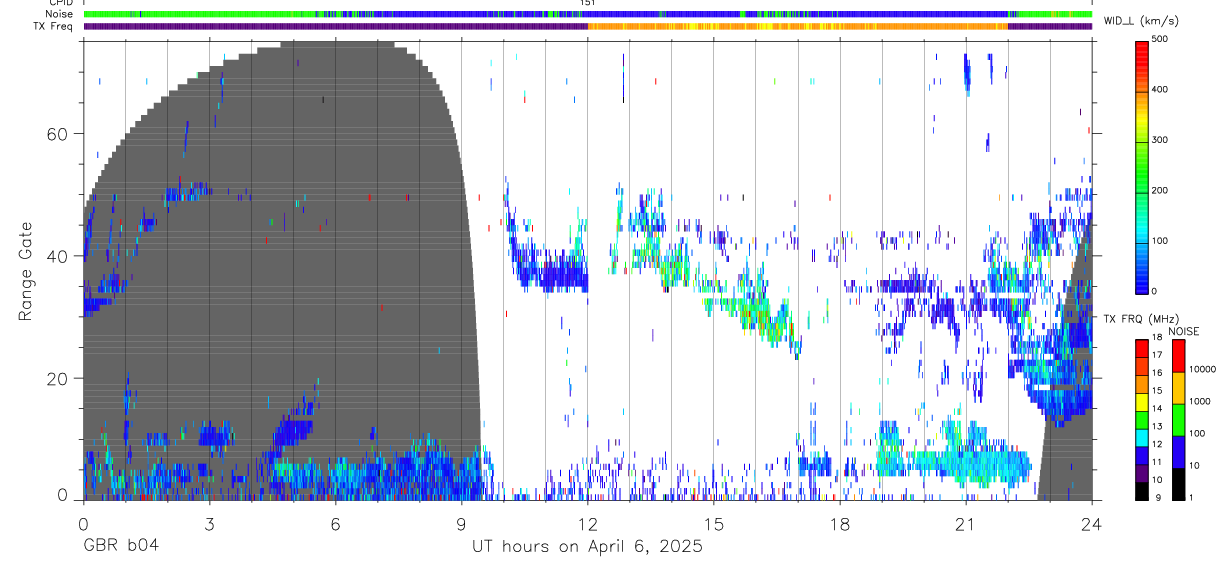This screenshot has height=567, width=1228.
Task: Click the '400' label on width scale
Action: click(1161, 90)
